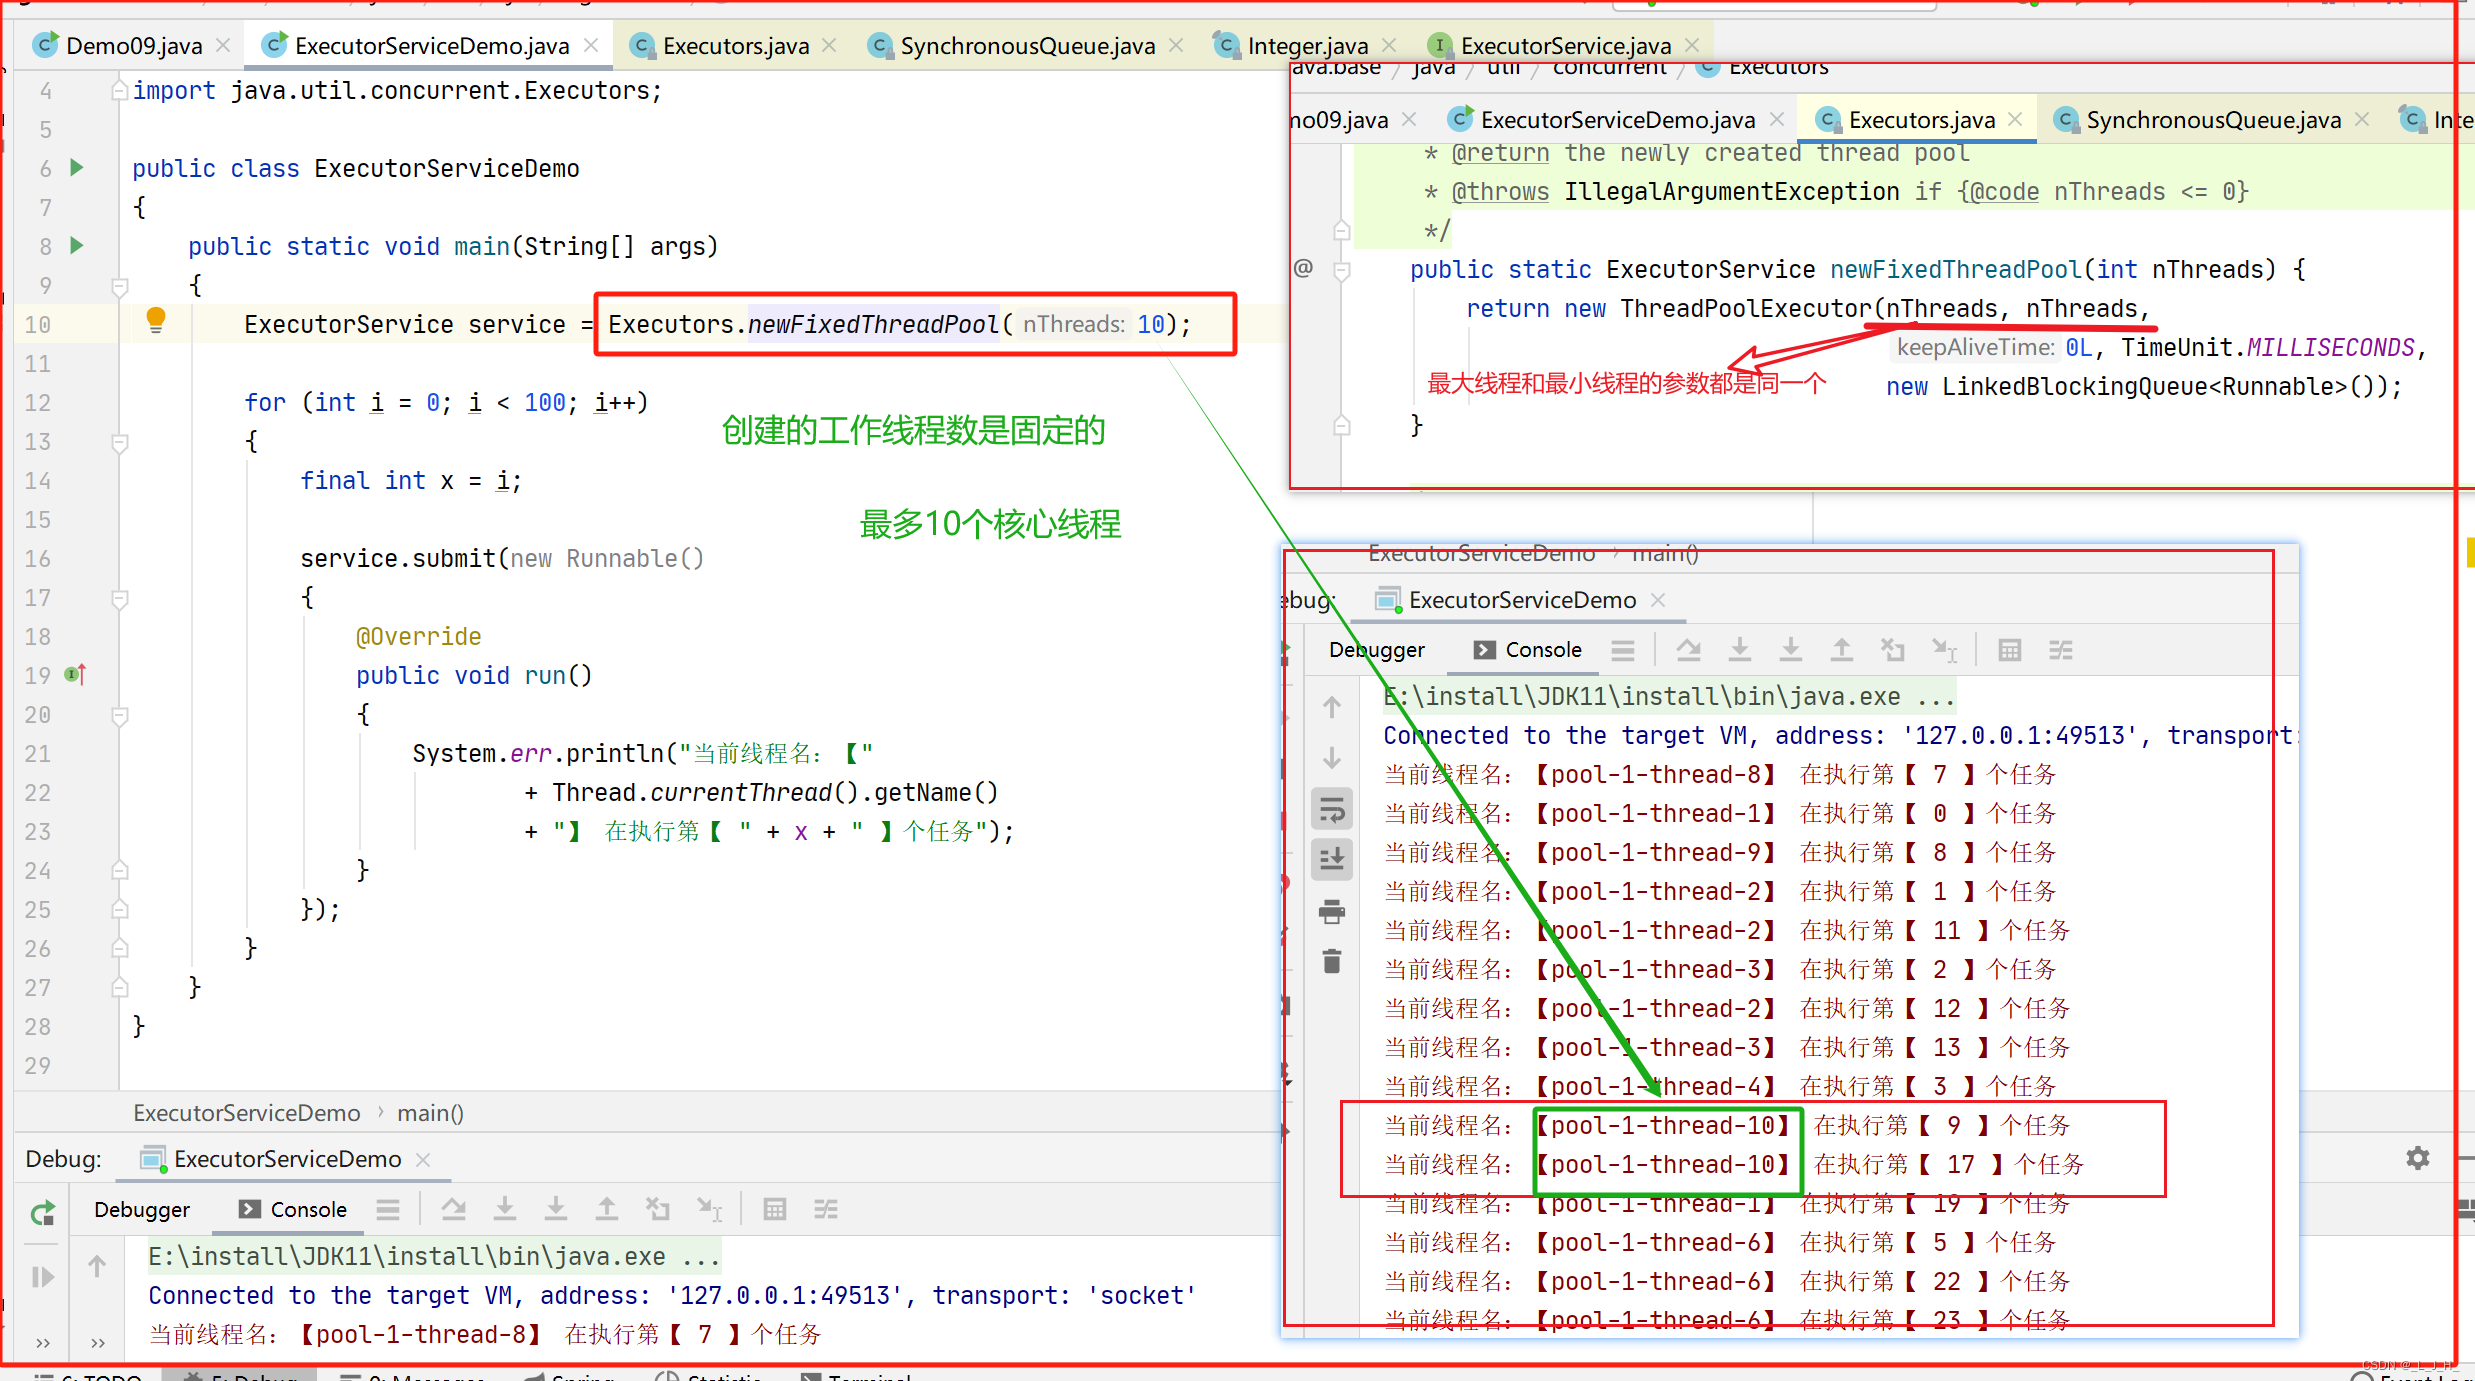Toggle soft-wrap in the inset console sidebar

pos(1332,810)
